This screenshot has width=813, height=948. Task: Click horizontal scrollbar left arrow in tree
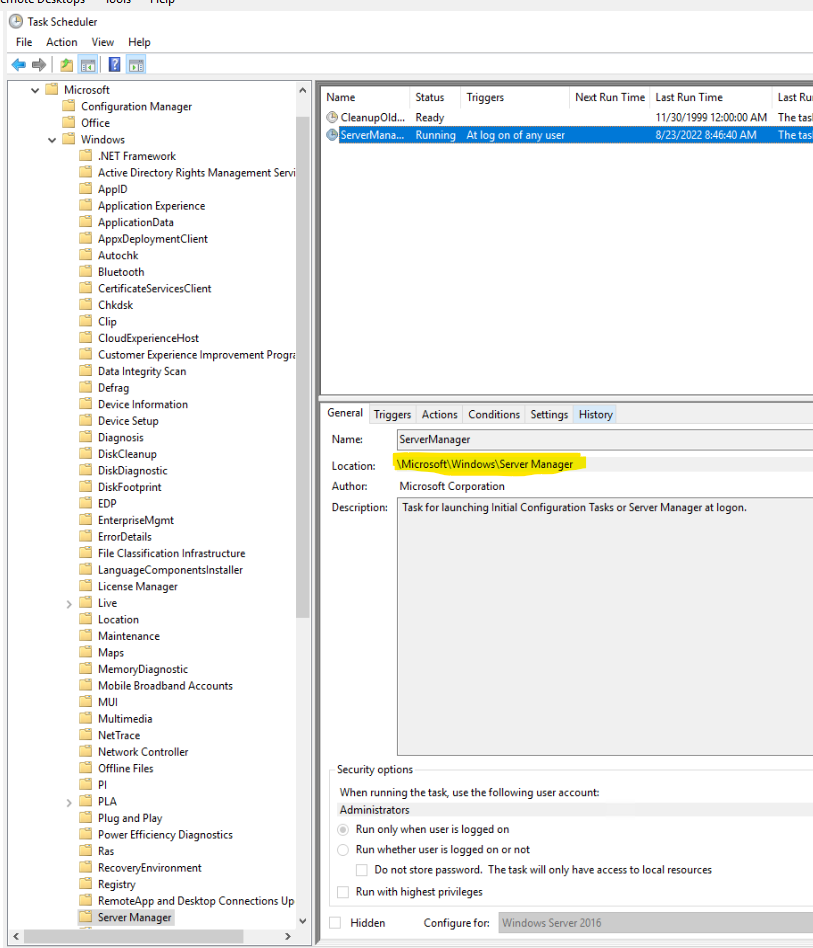[16, 936]
